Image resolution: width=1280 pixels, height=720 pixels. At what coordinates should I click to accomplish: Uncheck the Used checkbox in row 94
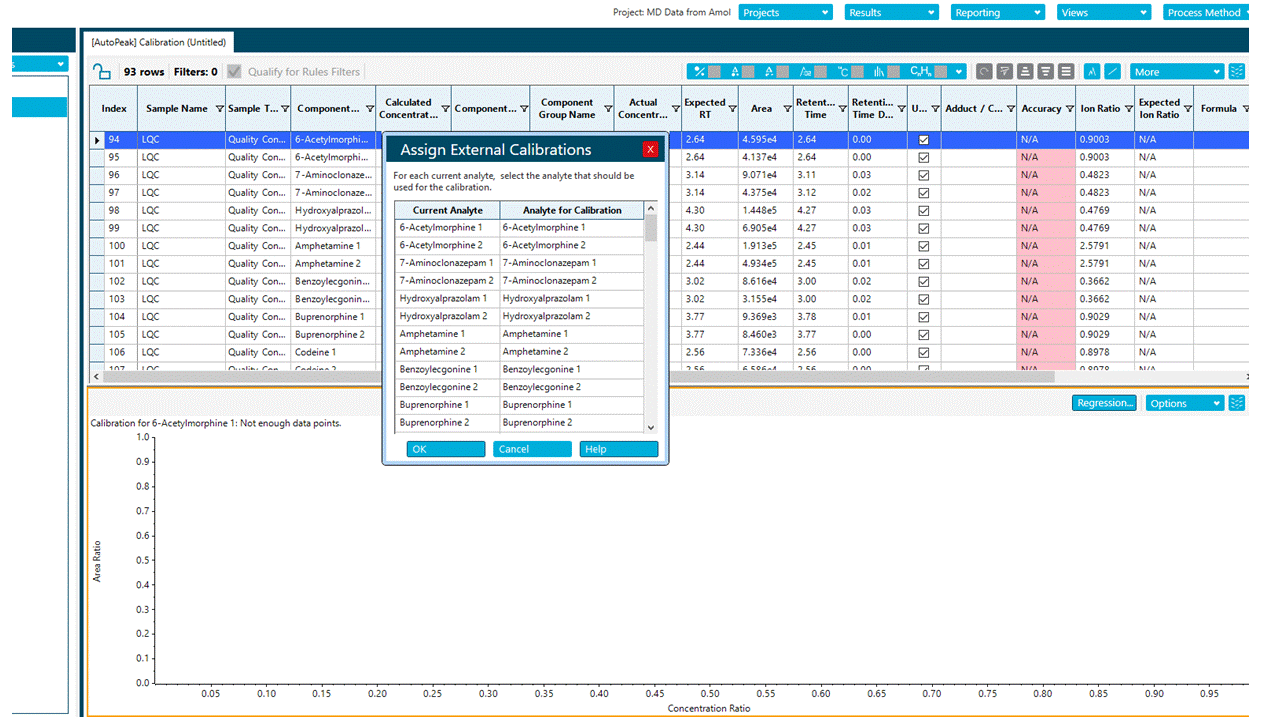pyautogui.click(x=923, y=141)
